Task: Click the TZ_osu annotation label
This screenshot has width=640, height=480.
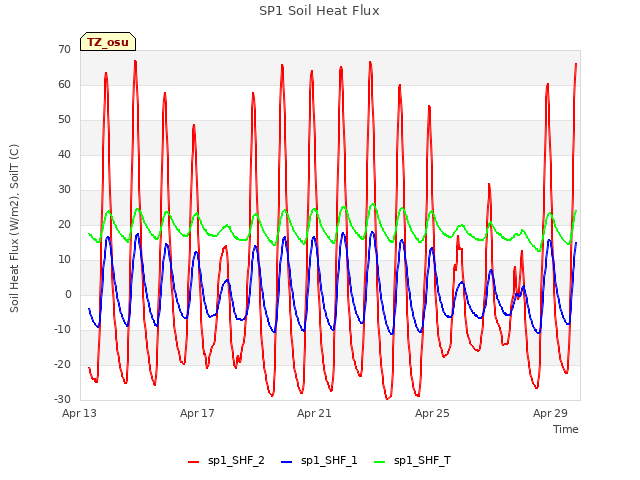Action: 108,42
